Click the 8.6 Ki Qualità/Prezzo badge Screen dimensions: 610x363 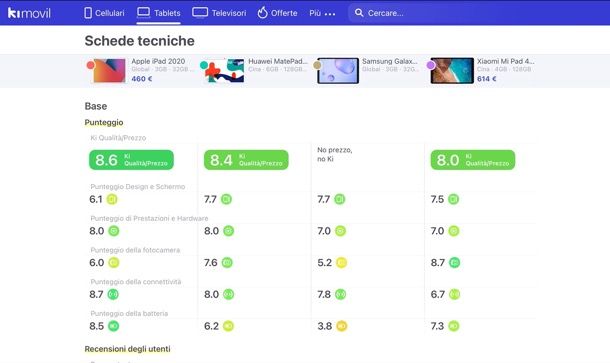coord(131,160)
